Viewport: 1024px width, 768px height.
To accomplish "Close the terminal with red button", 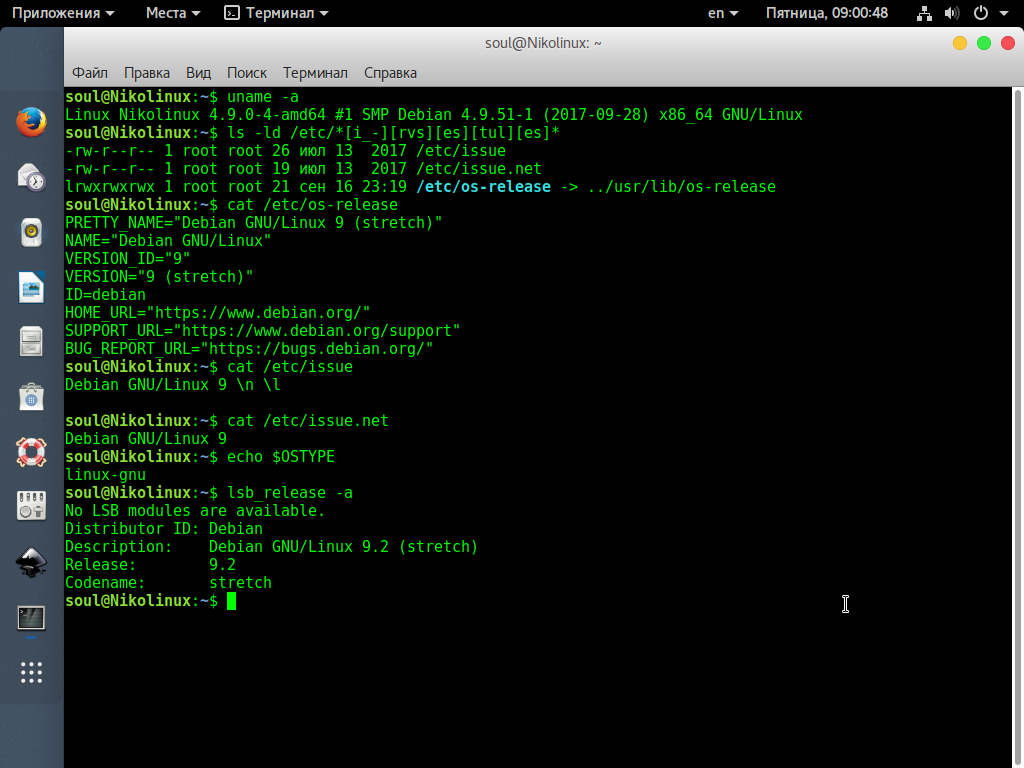I will (x=1008, y=43).
